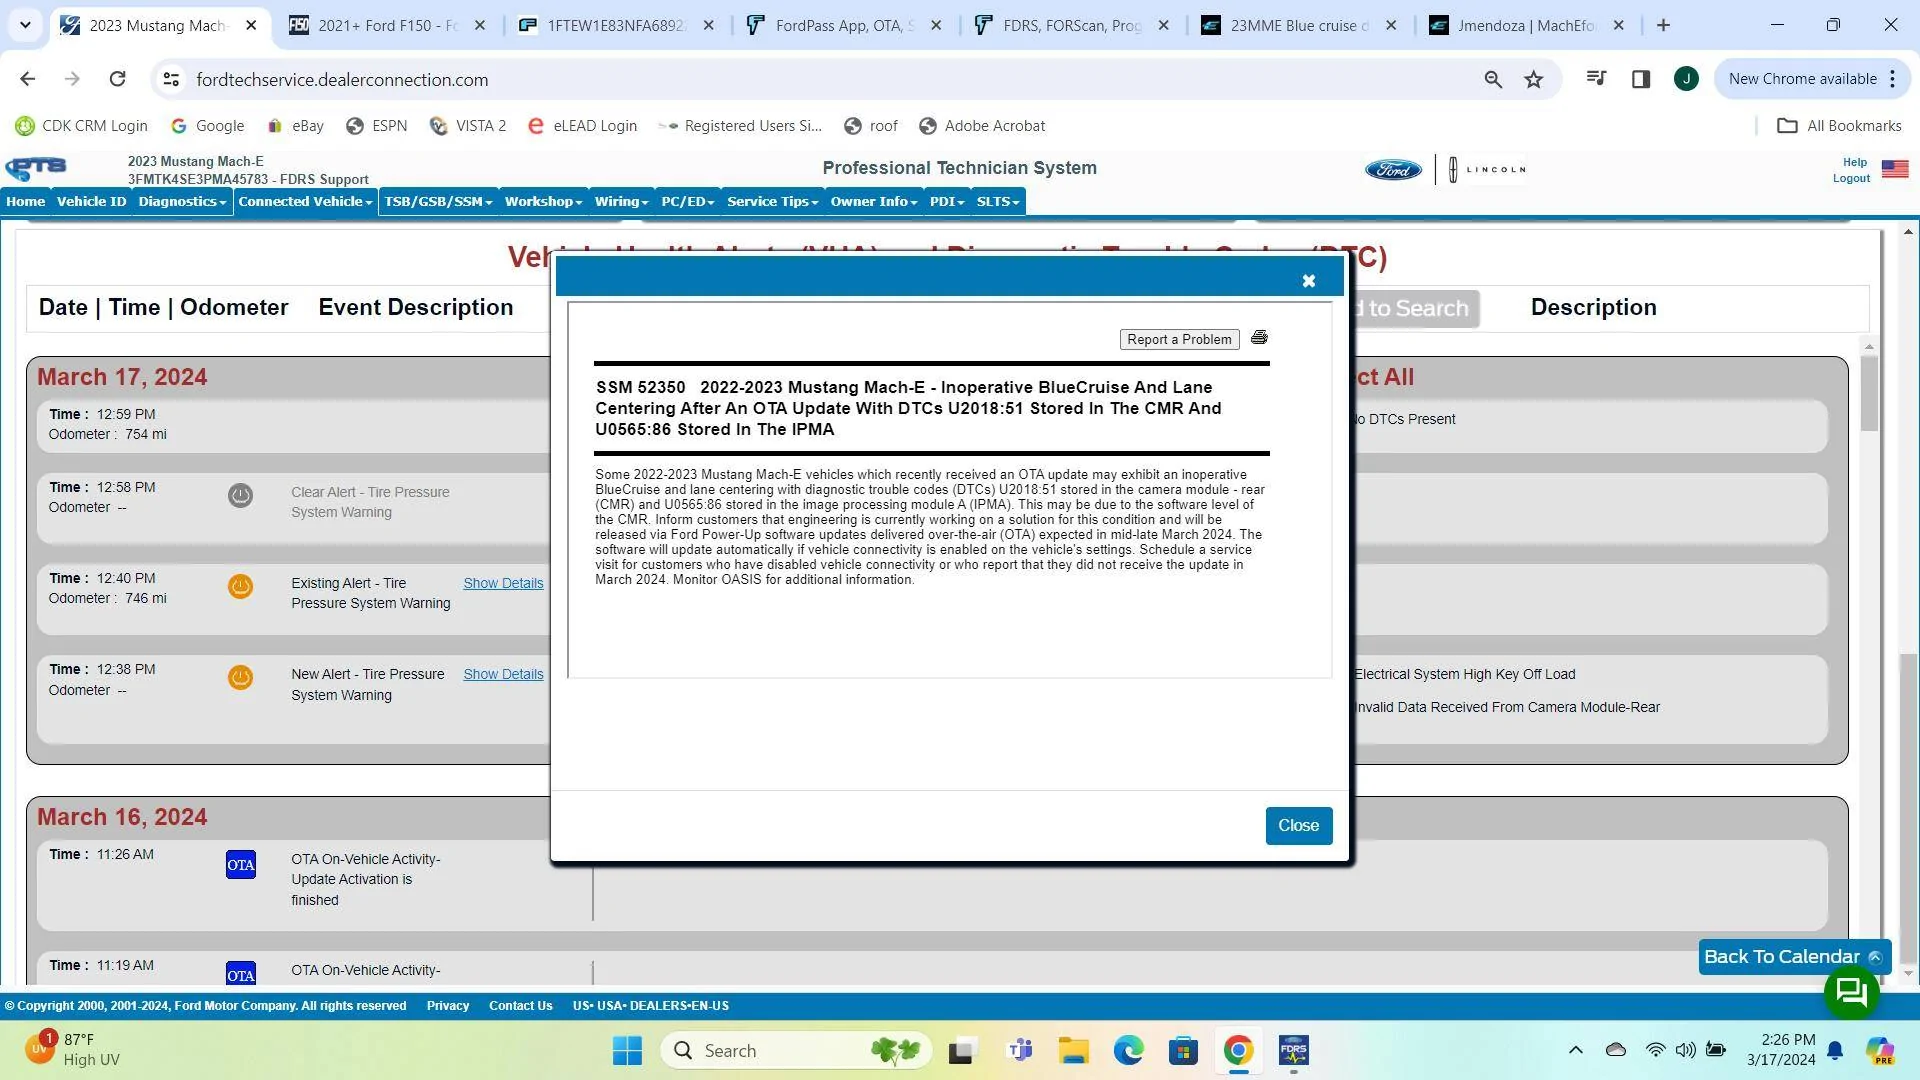Expand the Connected Vehicle menu
Image resolution: width=1920 pixels, height=1080 pixels.
pyautogui.click(x=305, y=202)
